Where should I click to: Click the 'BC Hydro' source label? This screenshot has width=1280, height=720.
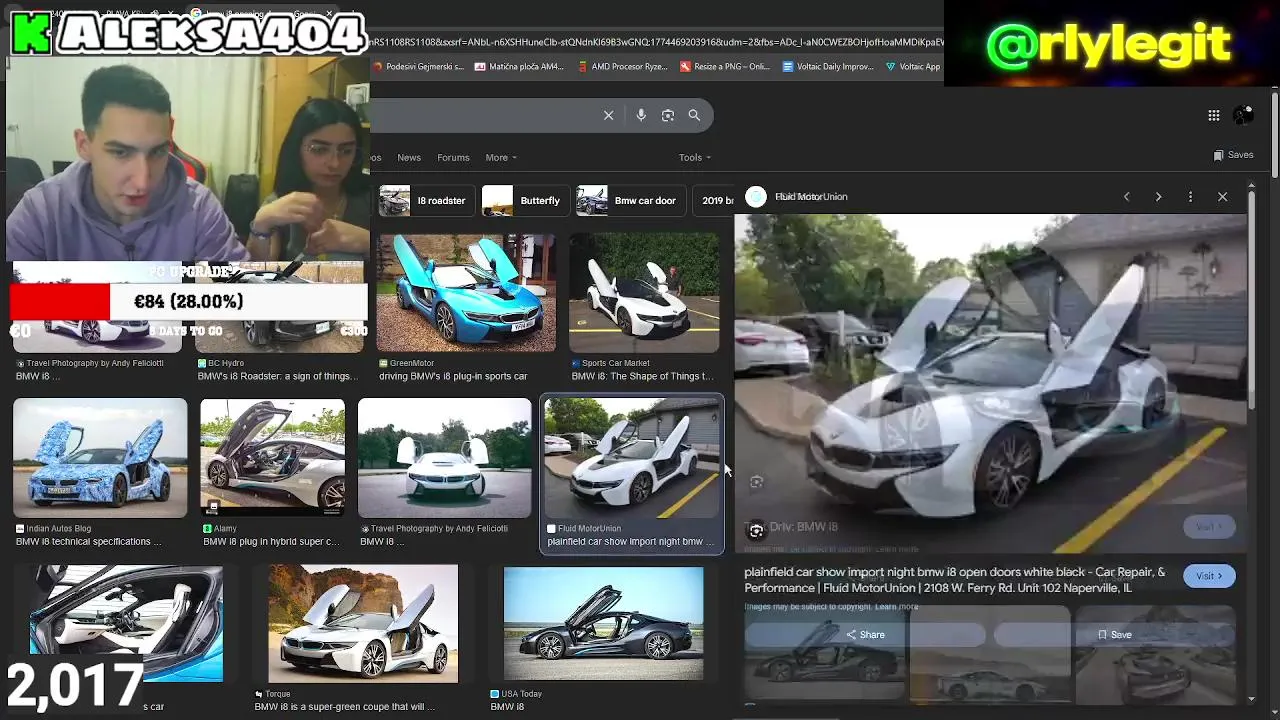pos(226,363)
